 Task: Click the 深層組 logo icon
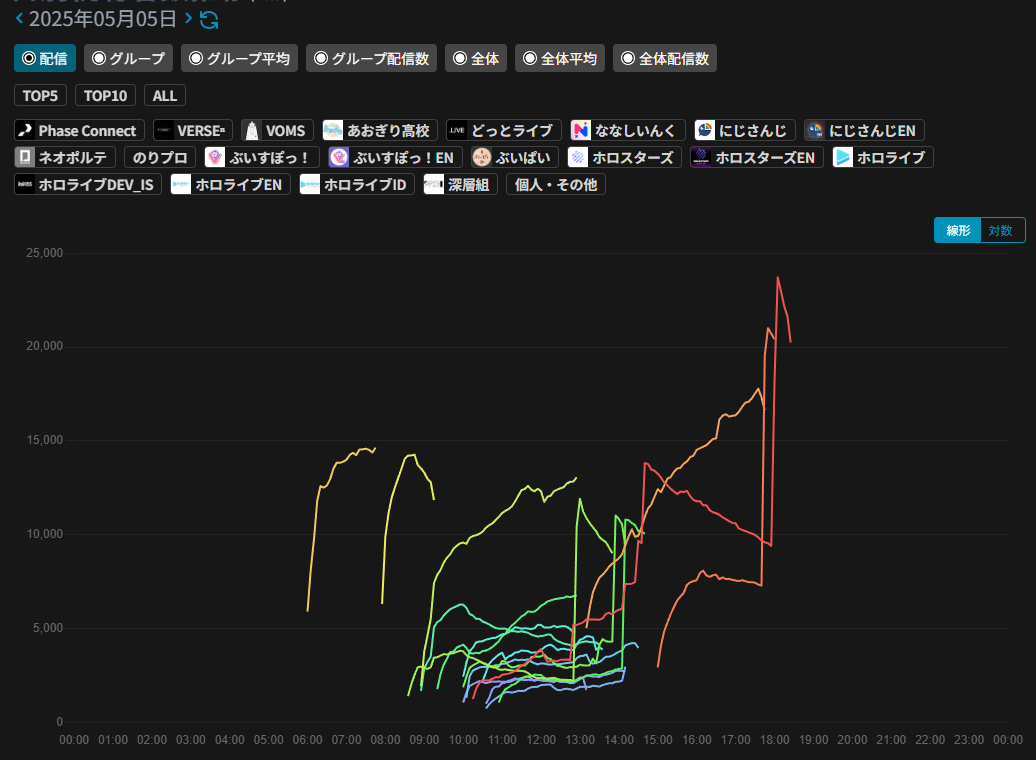(x=434, y=184)
